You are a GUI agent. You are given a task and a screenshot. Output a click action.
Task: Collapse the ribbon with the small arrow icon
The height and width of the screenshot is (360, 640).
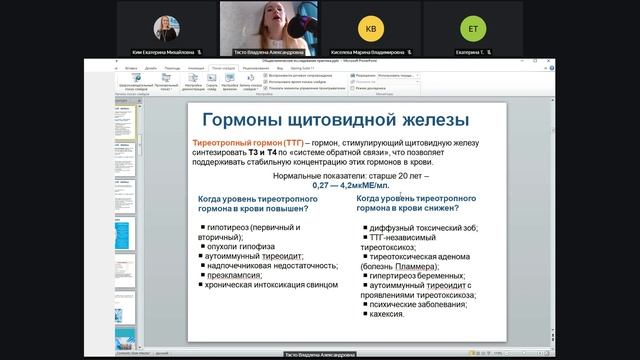coord(545,68)
